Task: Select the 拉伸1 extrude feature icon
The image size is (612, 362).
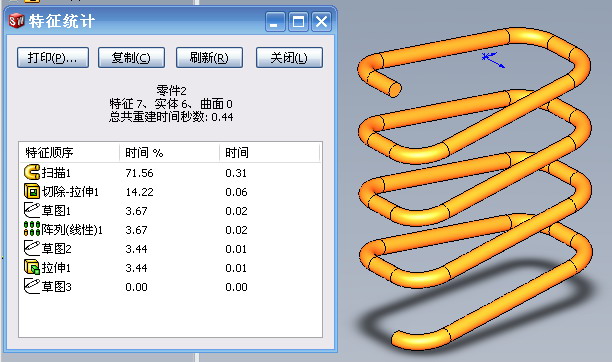Action: tap(32, 267)
